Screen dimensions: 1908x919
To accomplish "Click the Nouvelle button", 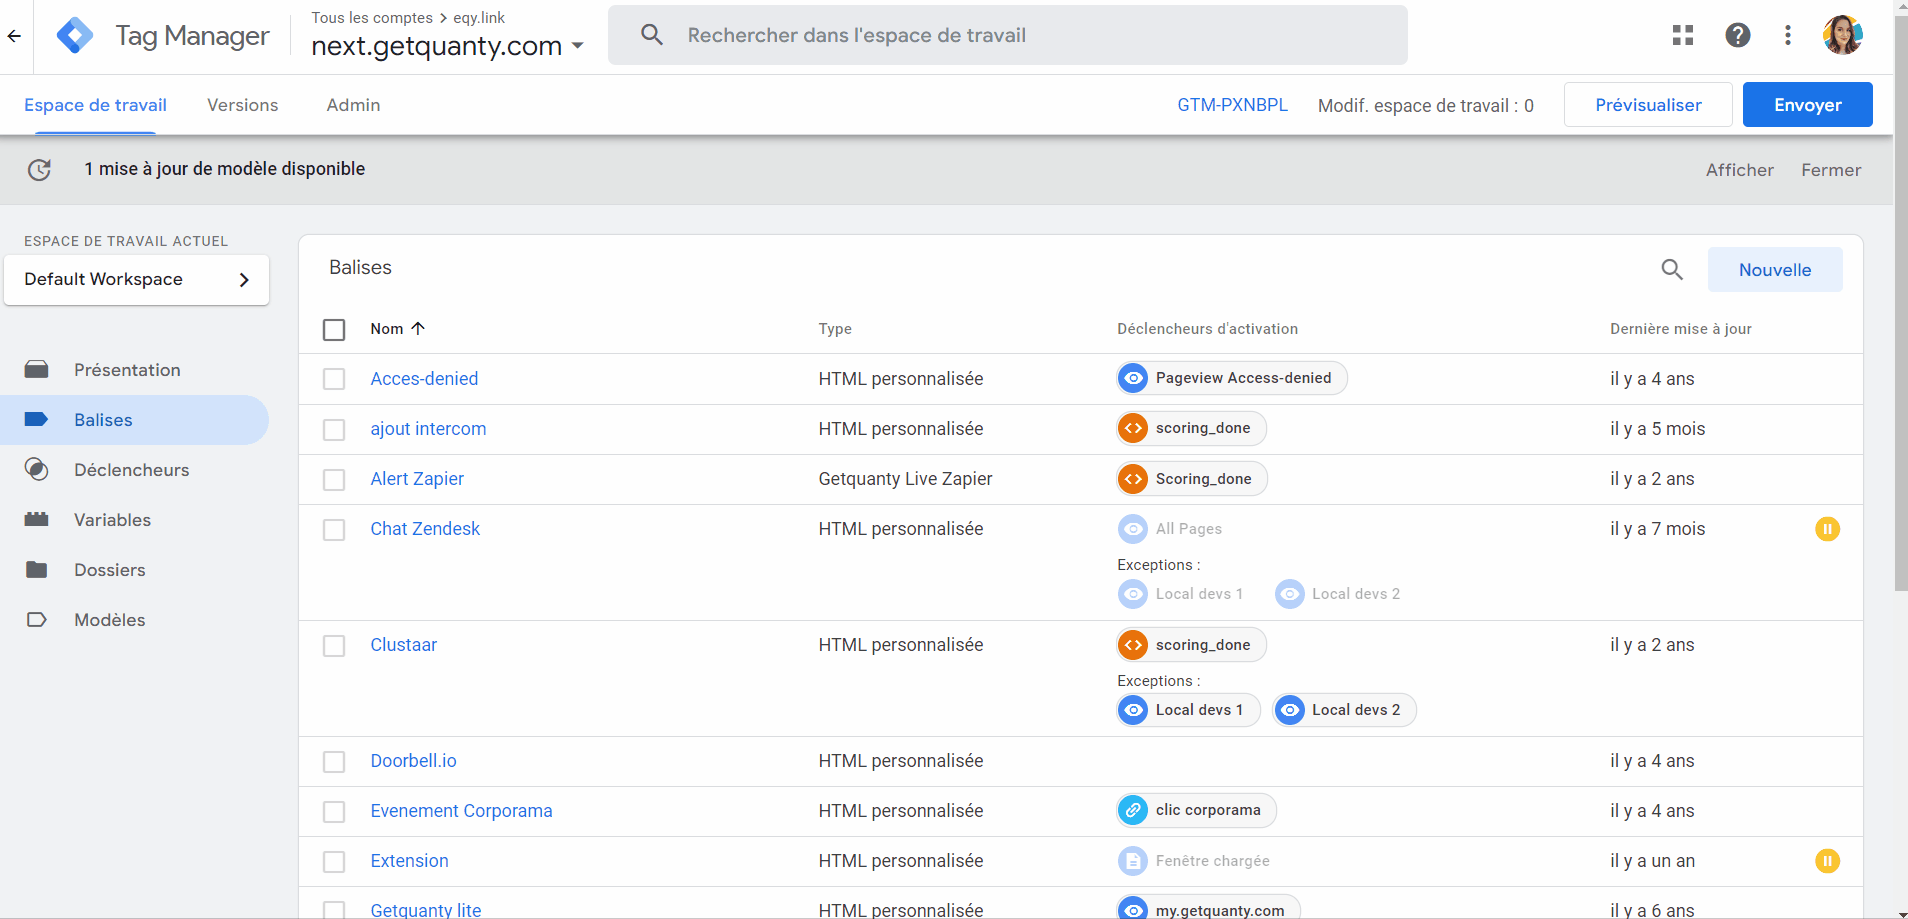I will [x=1775, y=270].
